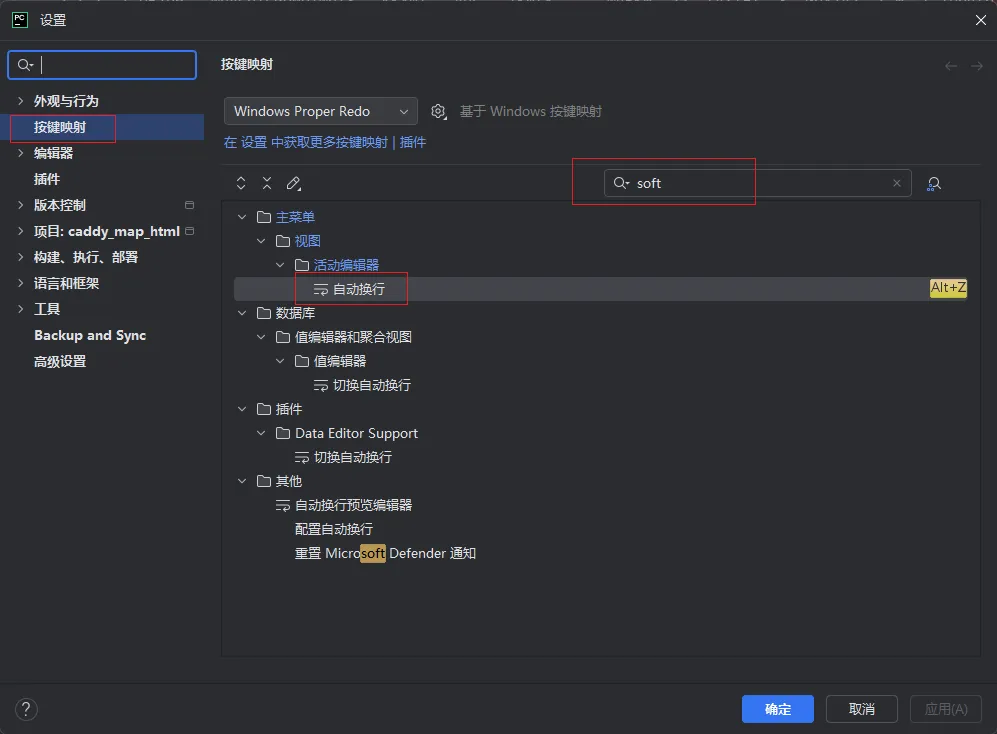
Task: Expand the 外观与行为 settings section
Action: click(x=21, y=101)
